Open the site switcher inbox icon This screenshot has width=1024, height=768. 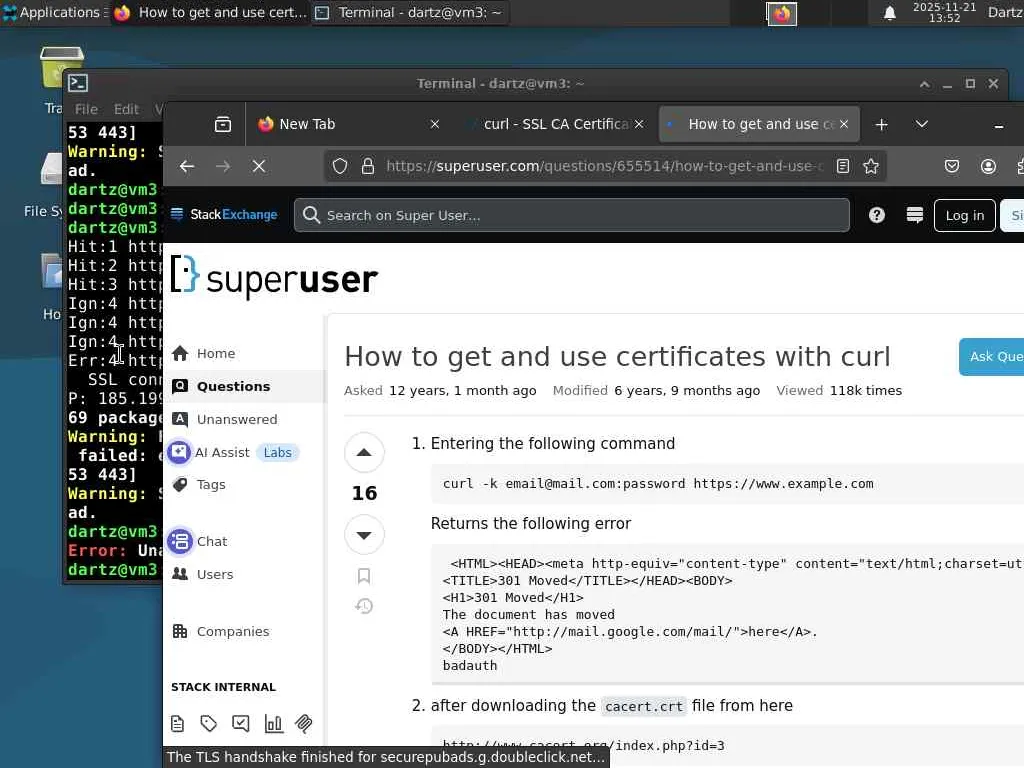[914, 215]
